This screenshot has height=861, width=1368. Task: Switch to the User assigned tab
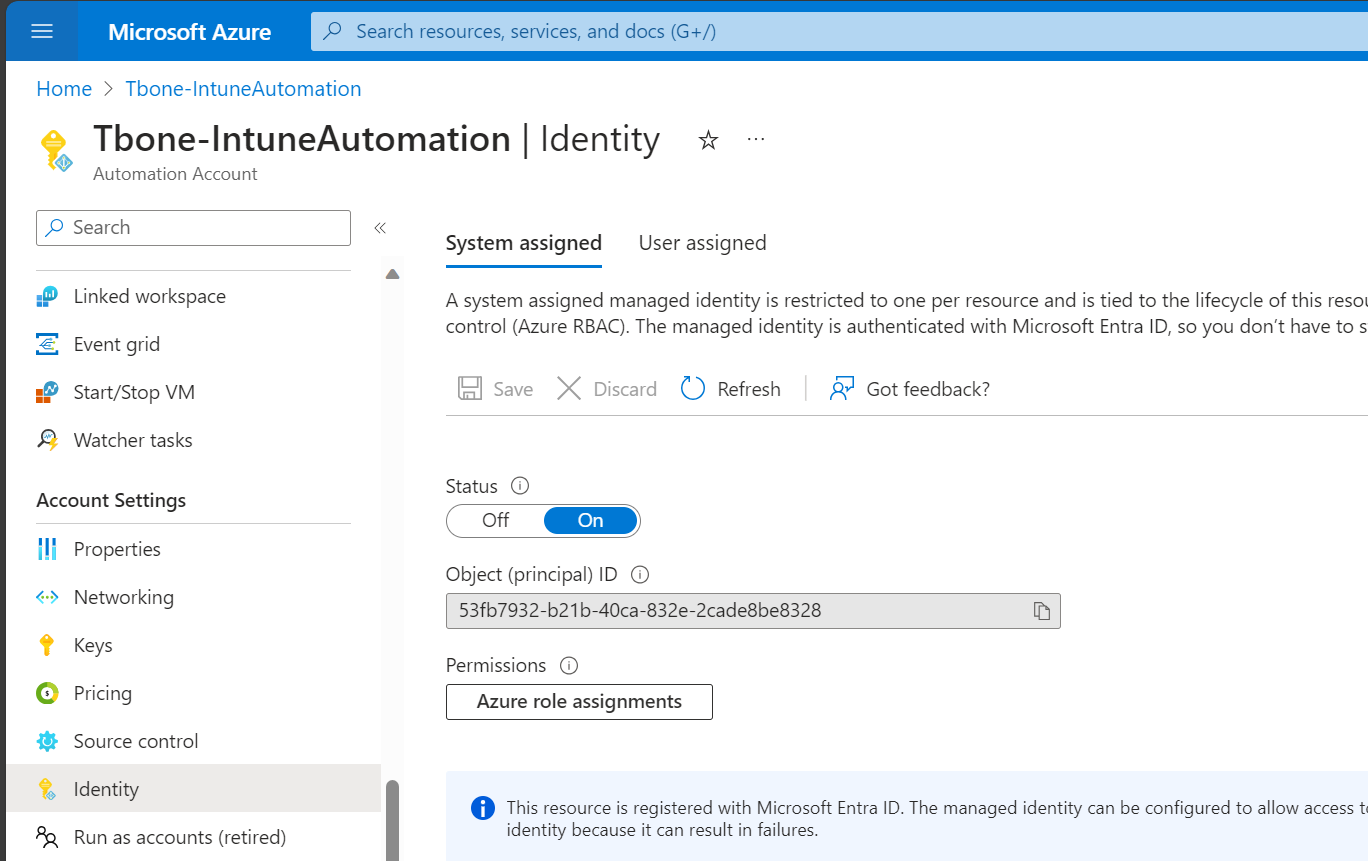click(702, 243)
